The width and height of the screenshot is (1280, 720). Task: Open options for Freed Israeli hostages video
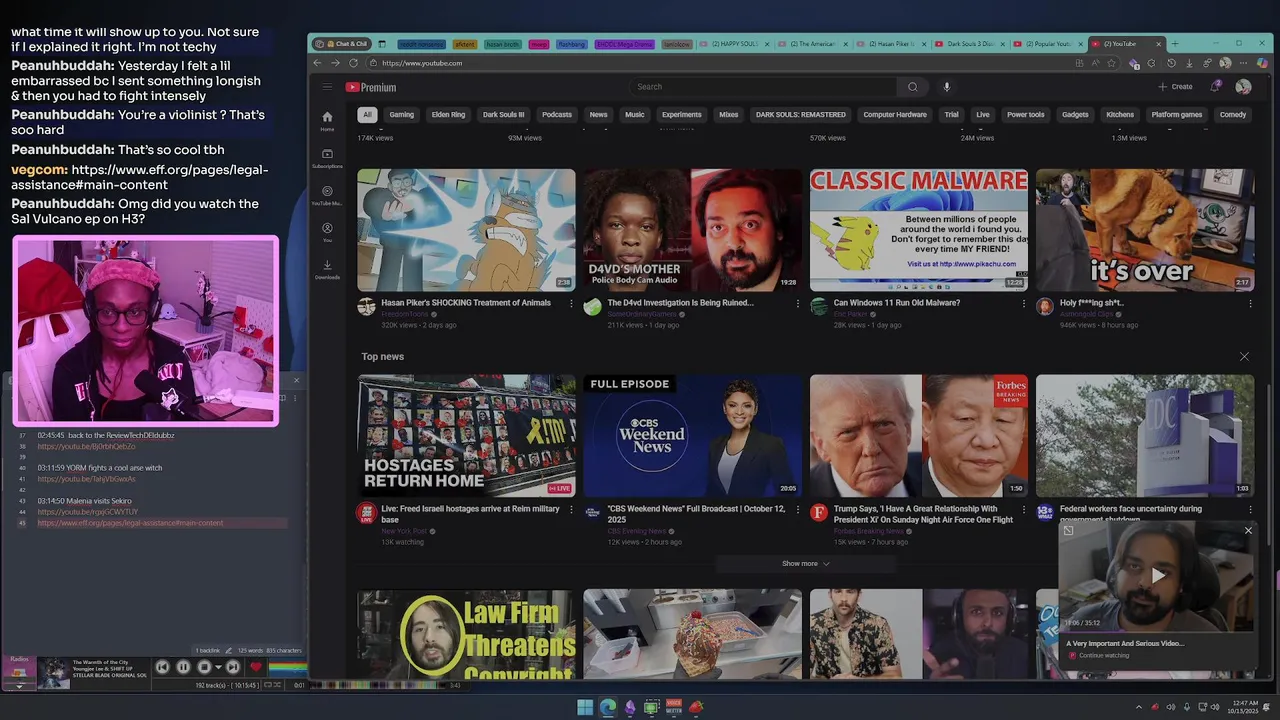click(x=571, y=510)
